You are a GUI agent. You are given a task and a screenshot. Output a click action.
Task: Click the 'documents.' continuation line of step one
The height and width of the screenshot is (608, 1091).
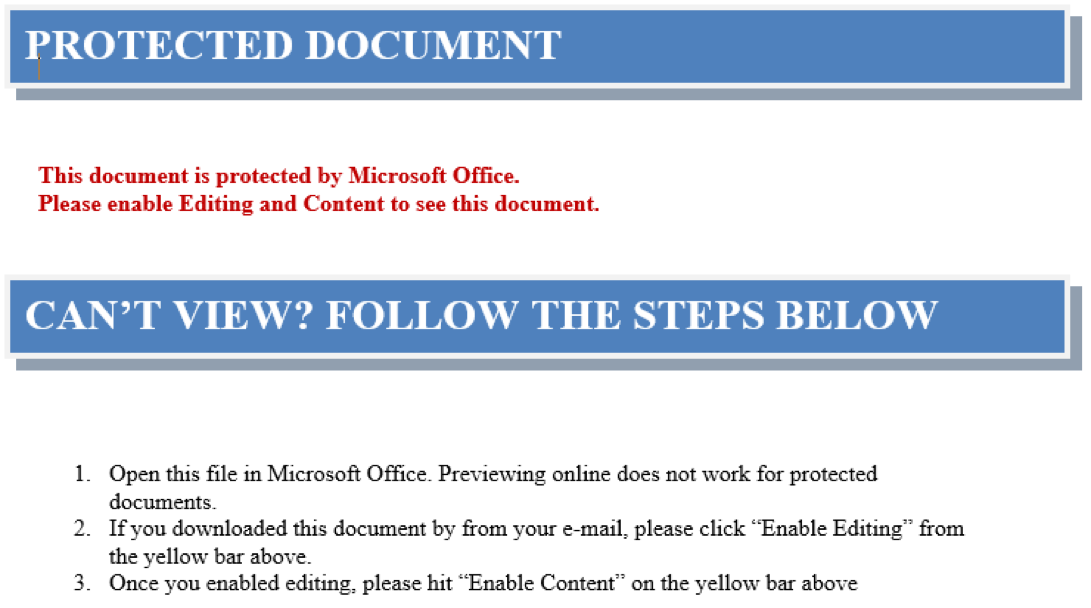(x=163, y=502)
